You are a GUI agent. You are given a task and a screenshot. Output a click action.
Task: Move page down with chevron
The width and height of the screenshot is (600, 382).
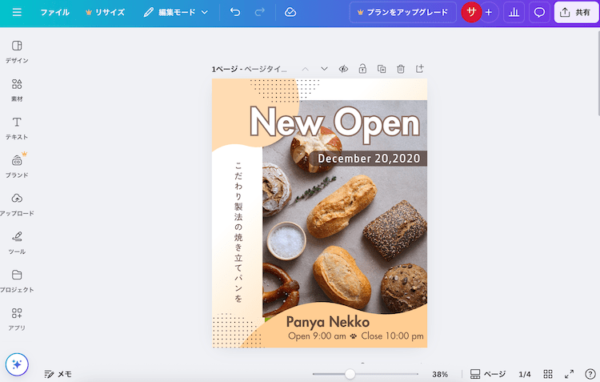point(324,69)
